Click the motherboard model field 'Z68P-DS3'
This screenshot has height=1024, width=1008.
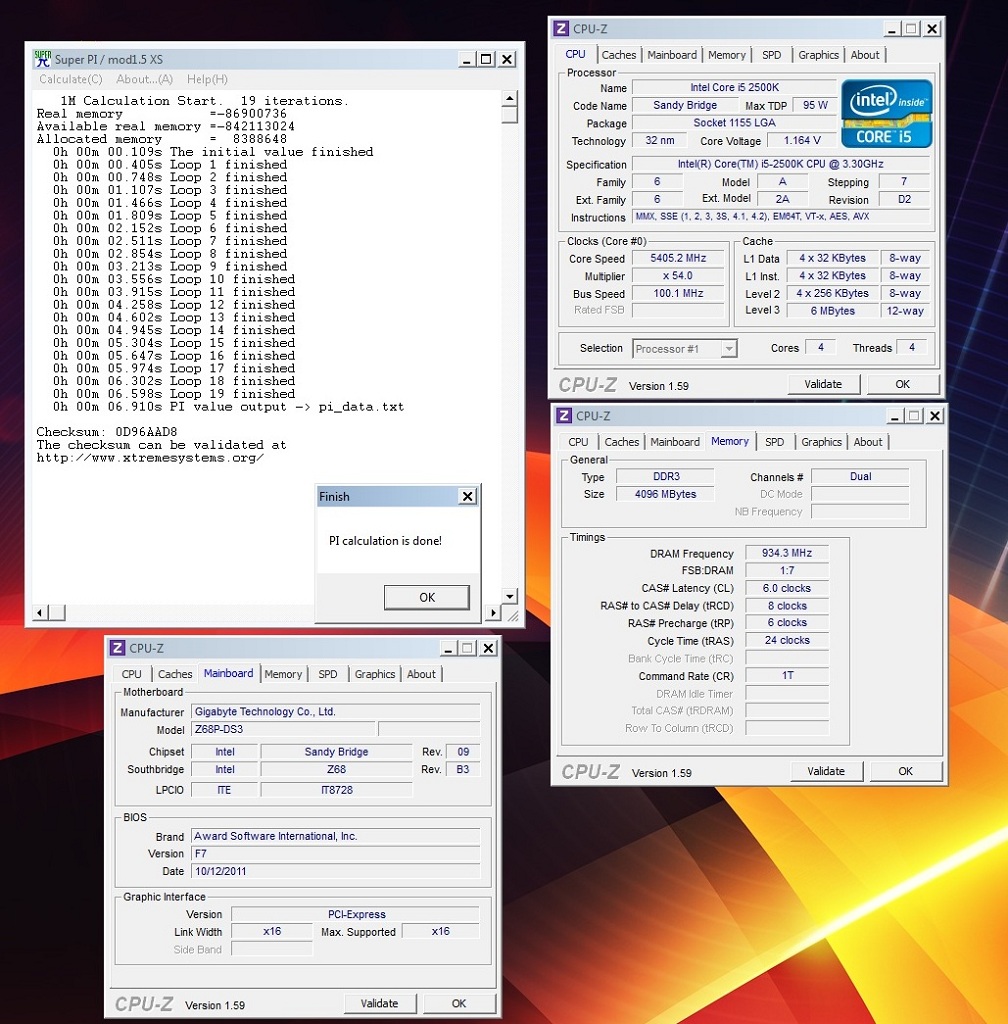(x=283, y=729)
